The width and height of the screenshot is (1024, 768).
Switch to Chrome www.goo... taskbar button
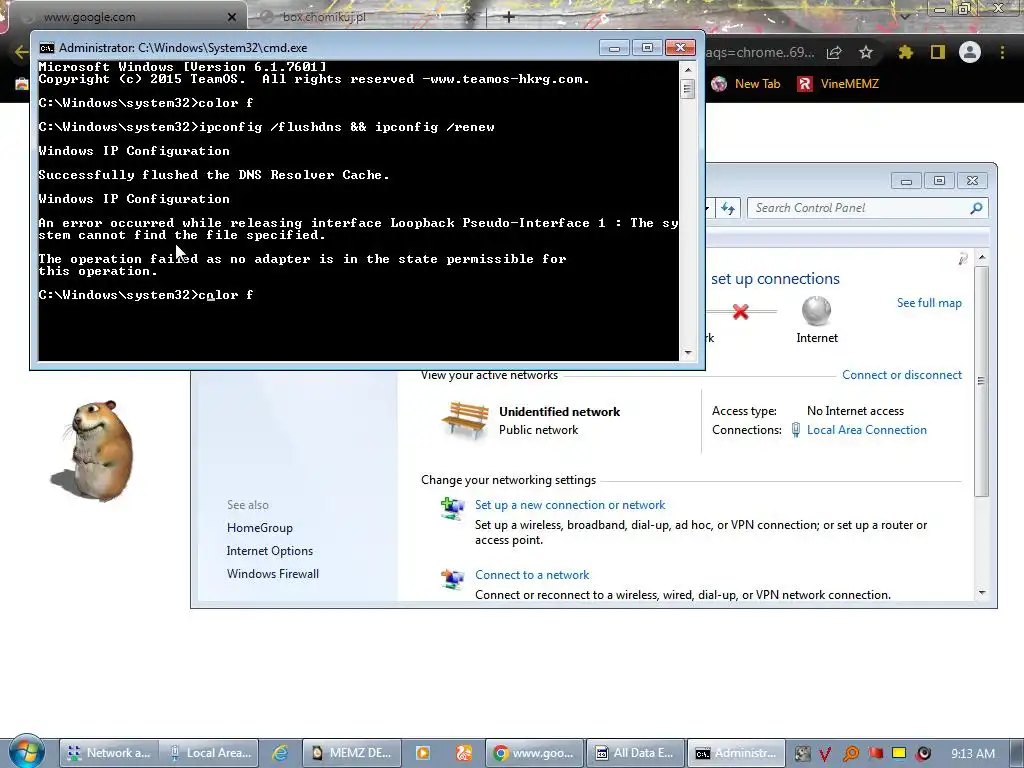click(x=534, y=753)
